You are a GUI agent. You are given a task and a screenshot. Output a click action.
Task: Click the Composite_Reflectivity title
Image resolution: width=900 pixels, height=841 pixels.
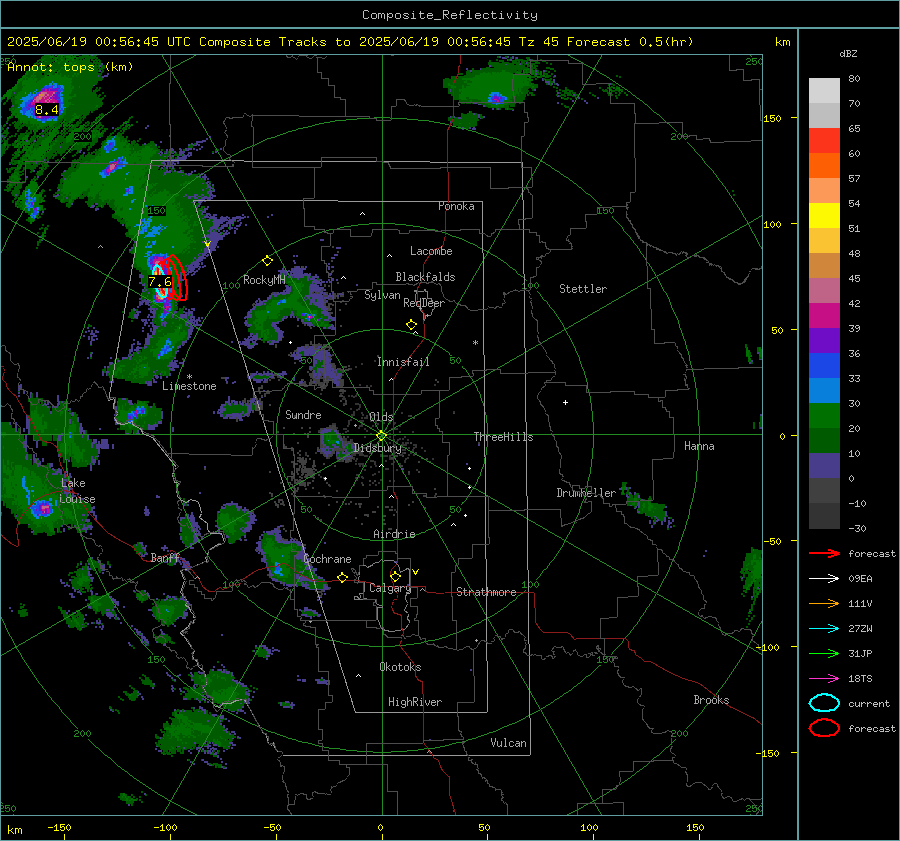point(449,15)
